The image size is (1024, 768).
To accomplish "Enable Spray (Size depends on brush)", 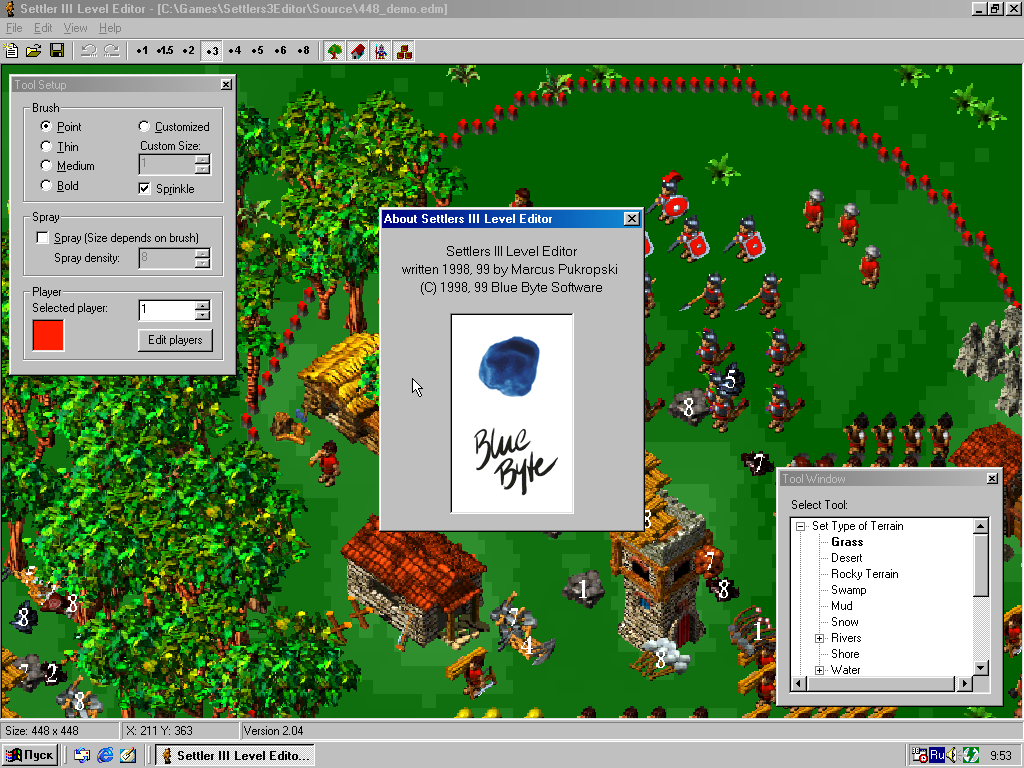I will (42, 238).
